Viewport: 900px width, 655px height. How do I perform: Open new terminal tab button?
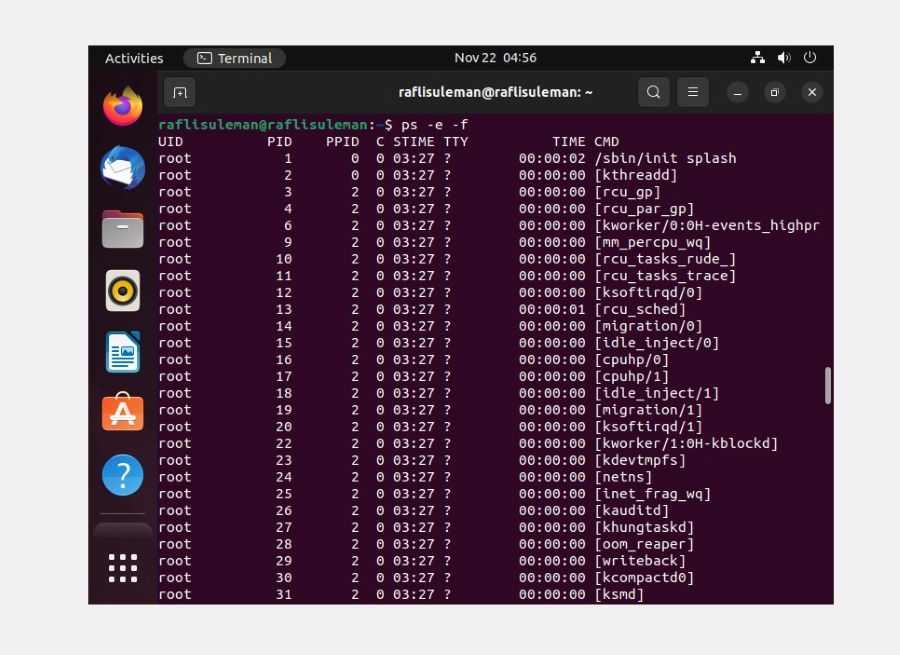click(x=180, y=92)
